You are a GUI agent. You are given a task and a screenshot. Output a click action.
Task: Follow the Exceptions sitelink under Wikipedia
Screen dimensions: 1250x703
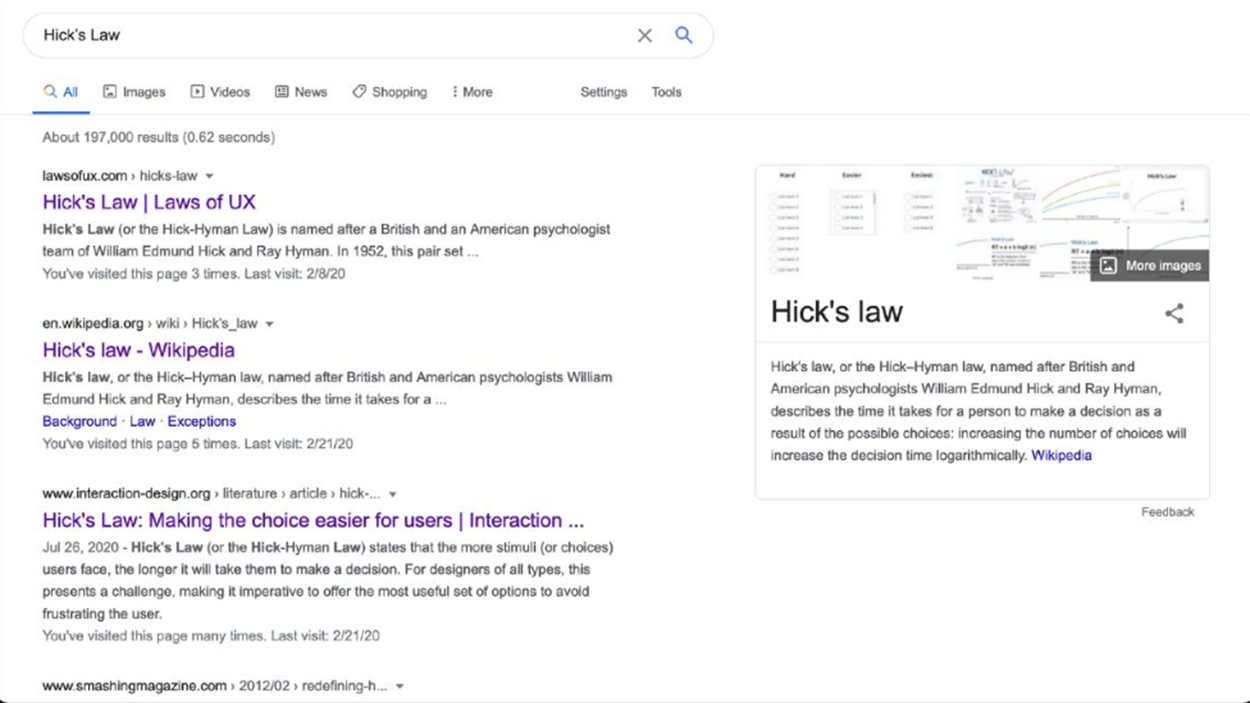click(x=201, y=422)
